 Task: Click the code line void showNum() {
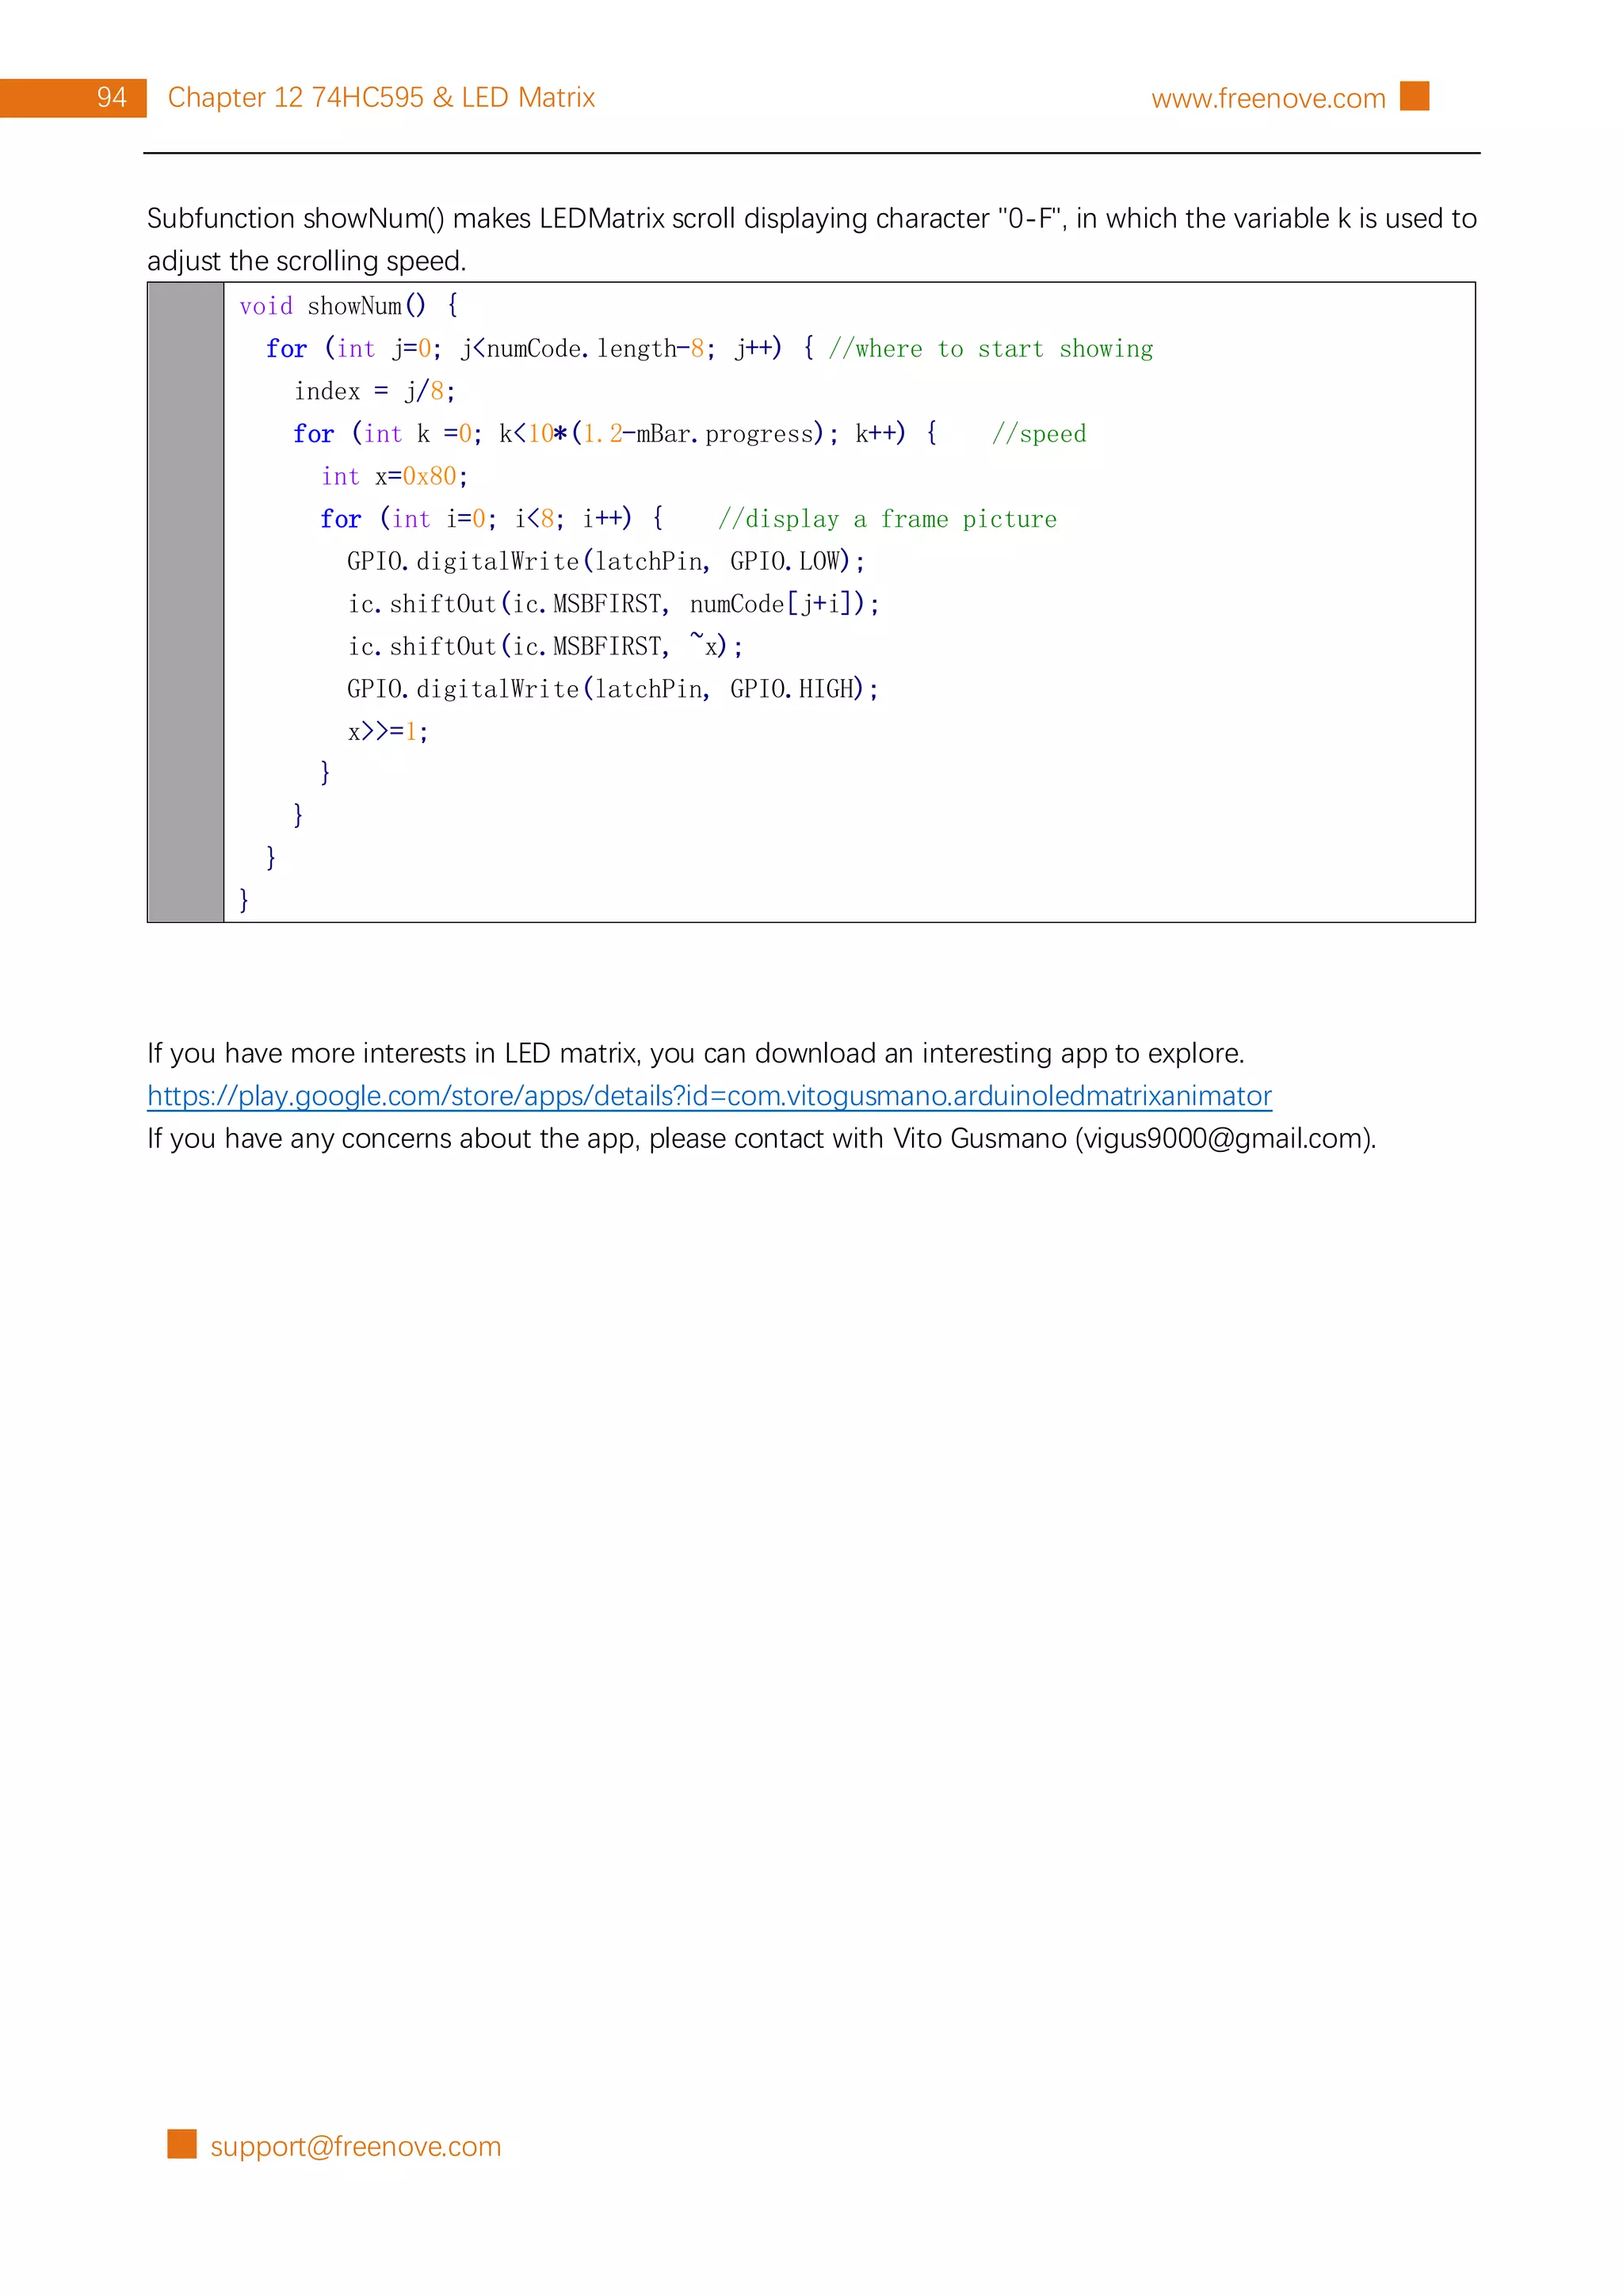point(348,306)
